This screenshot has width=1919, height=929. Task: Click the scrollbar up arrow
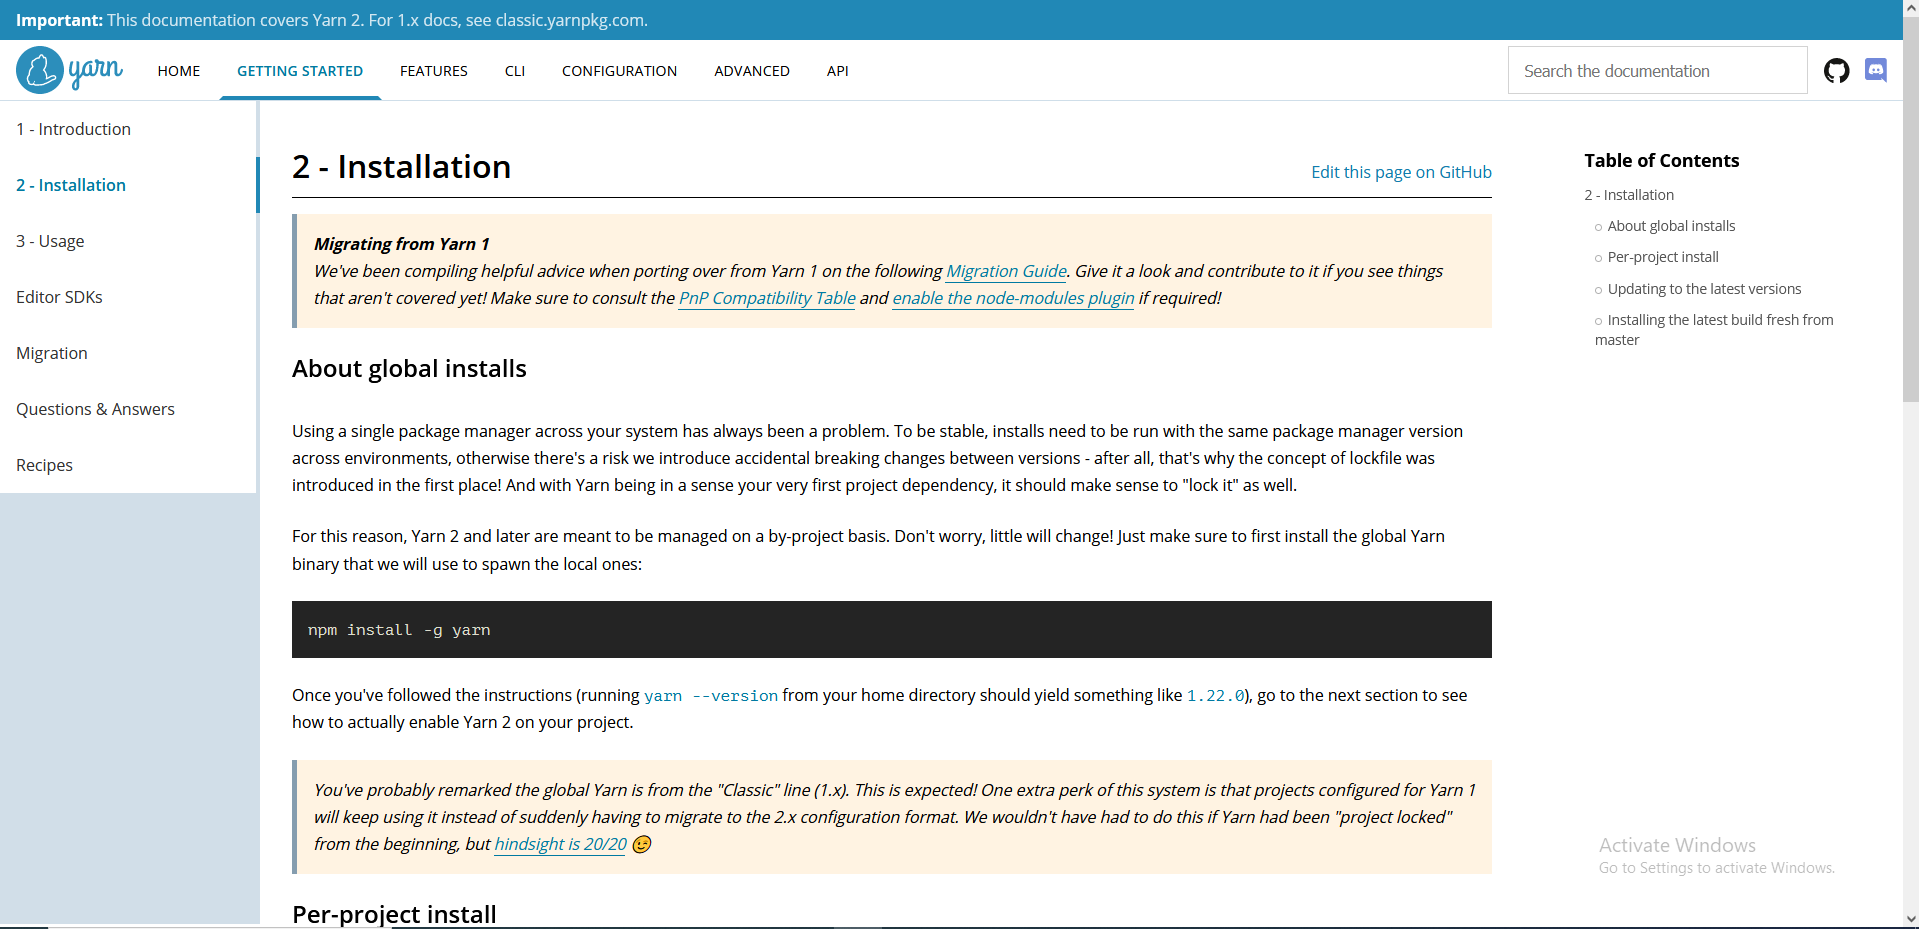tap(1910, 8)
